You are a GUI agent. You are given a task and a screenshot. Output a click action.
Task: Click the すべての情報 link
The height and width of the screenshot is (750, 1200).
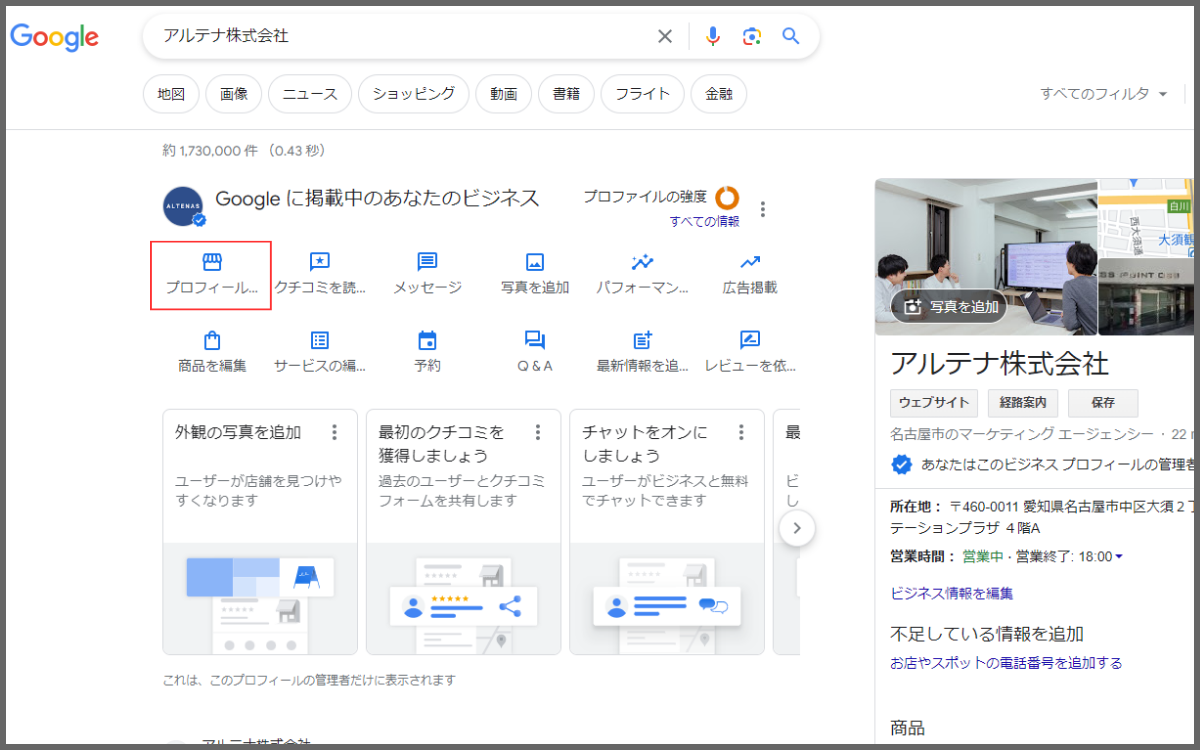click(x=705, y=221)
